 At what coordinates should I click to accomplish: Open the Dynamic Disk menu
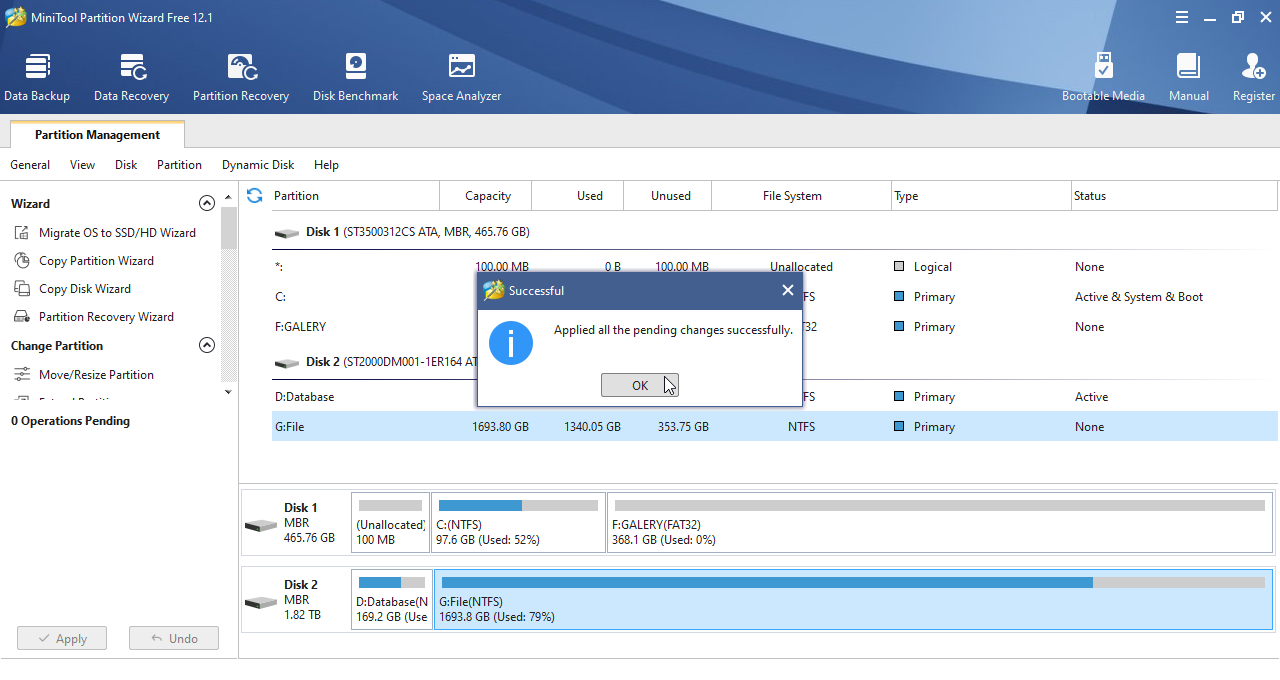pyautogui.click(x=258, y=165)
